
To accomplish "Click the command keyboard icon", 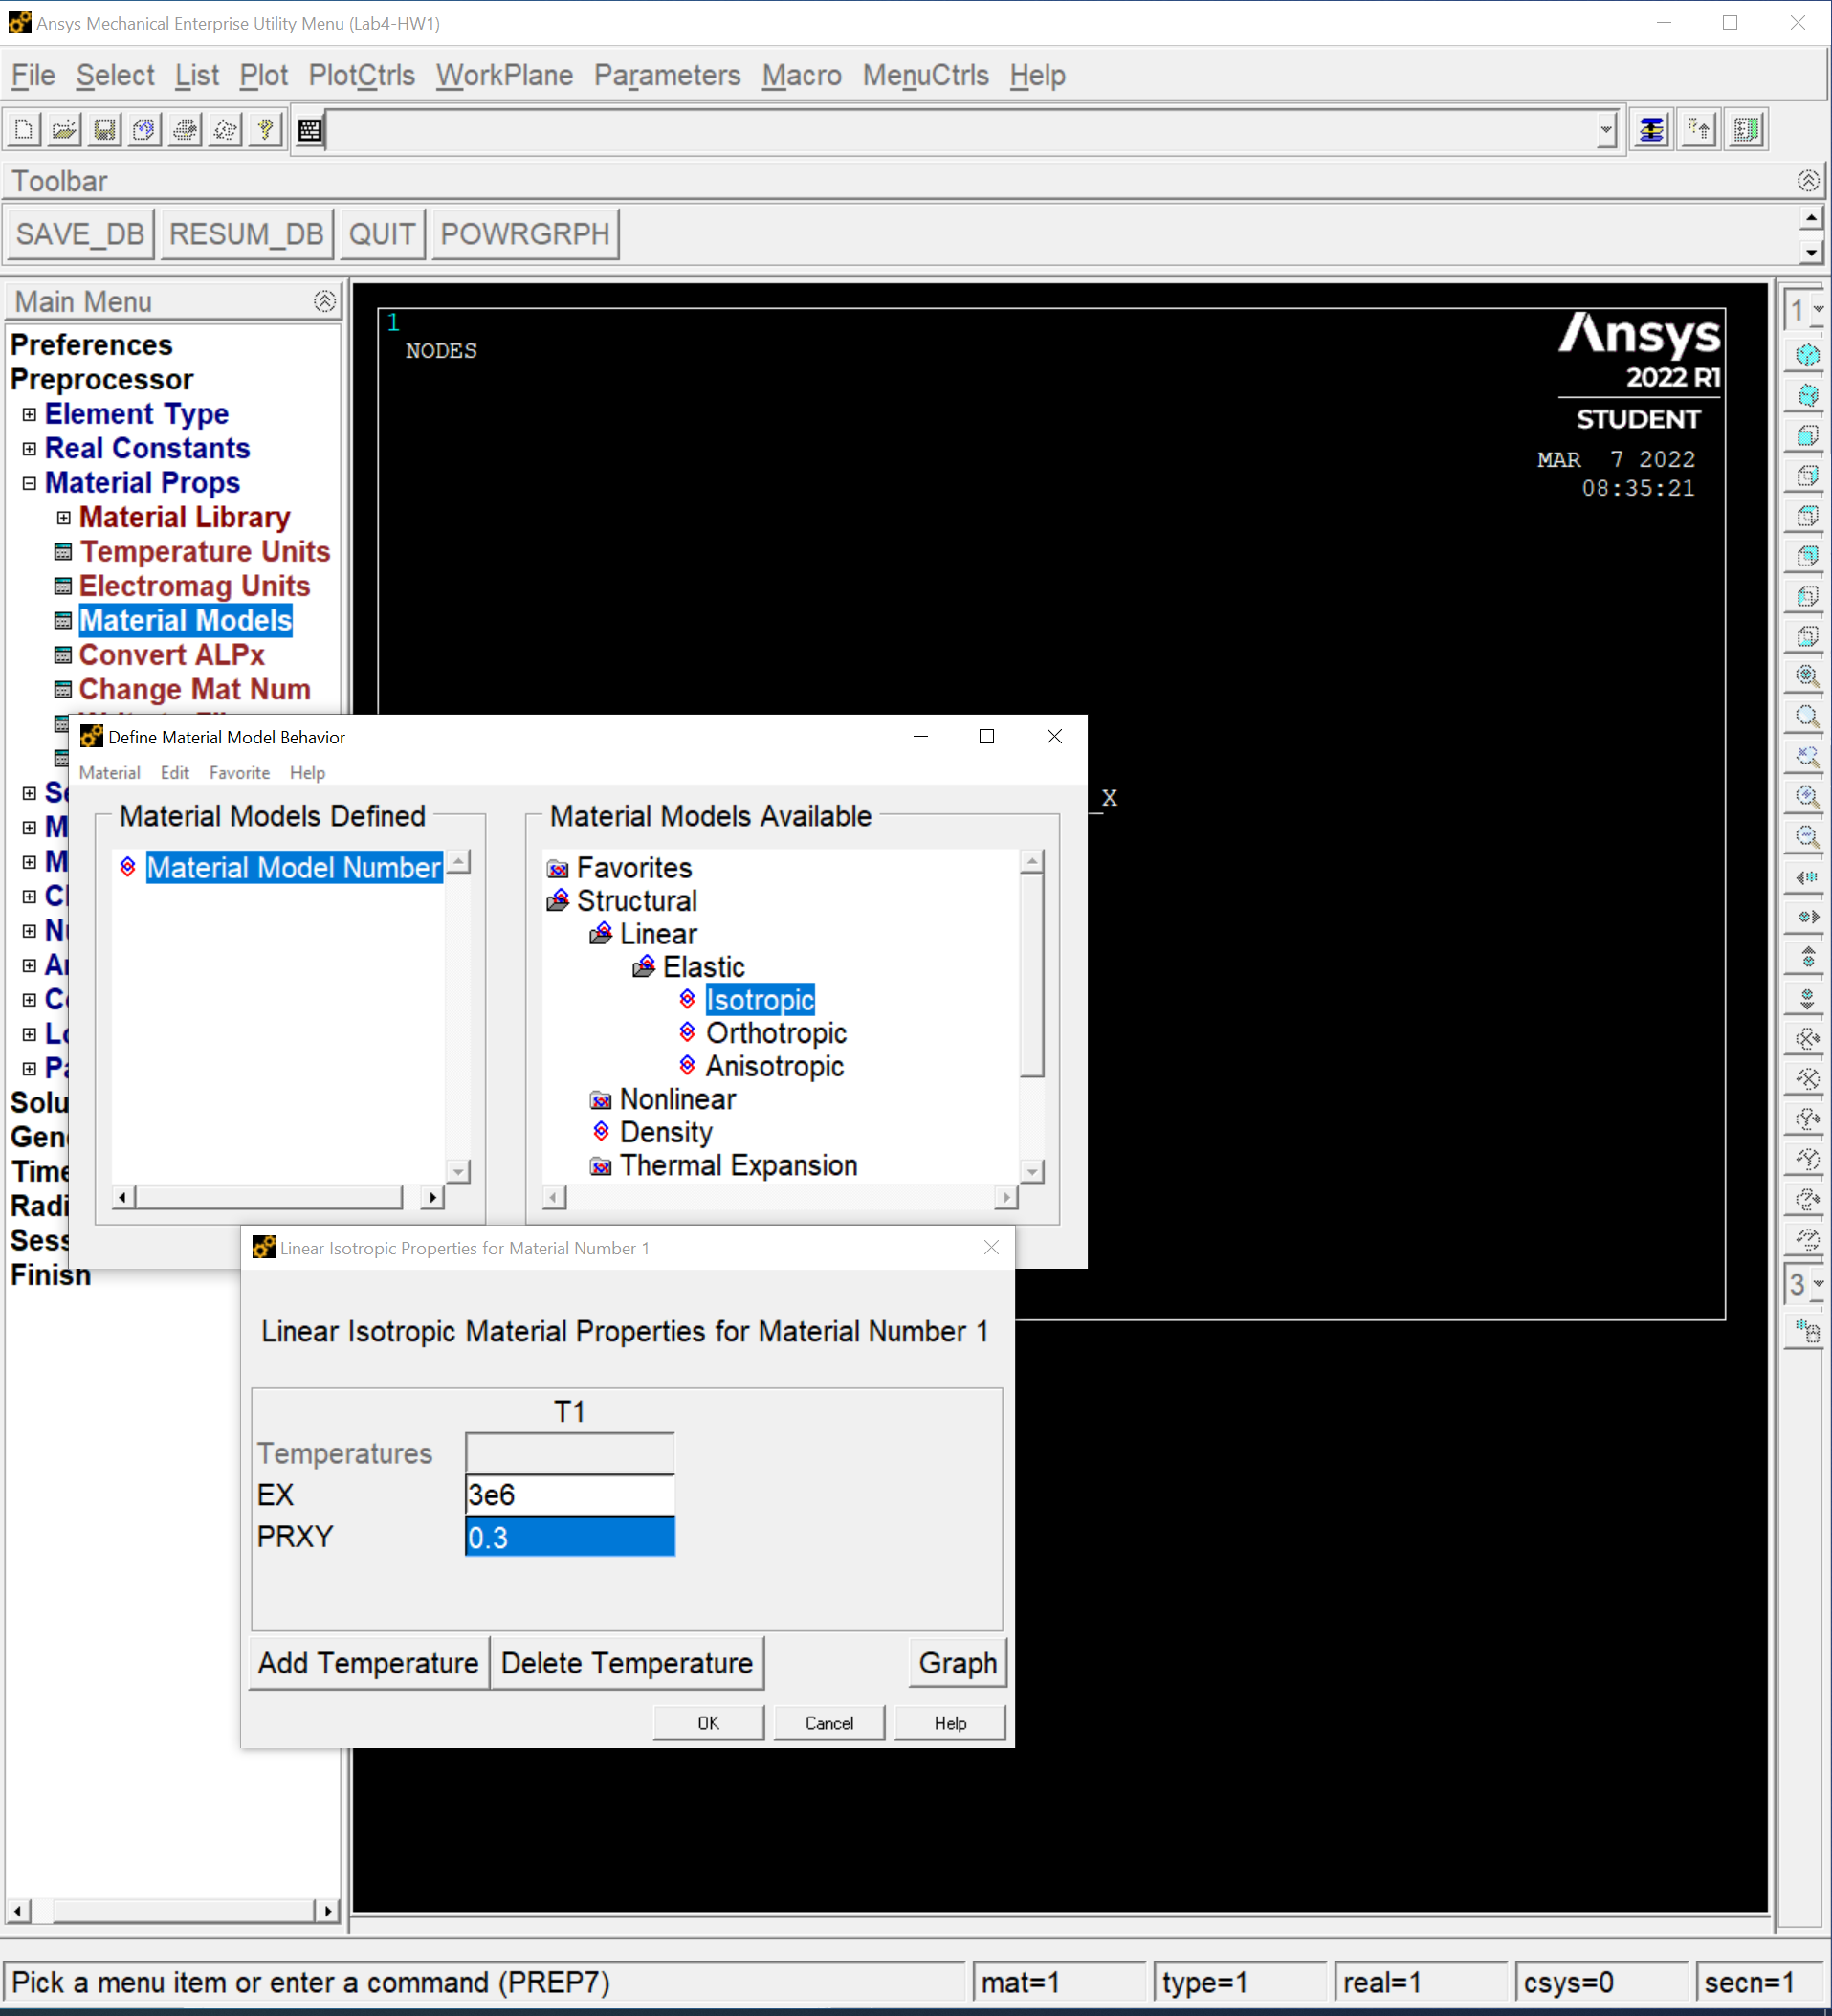I will pyautogui.click(x=310, y=130).
